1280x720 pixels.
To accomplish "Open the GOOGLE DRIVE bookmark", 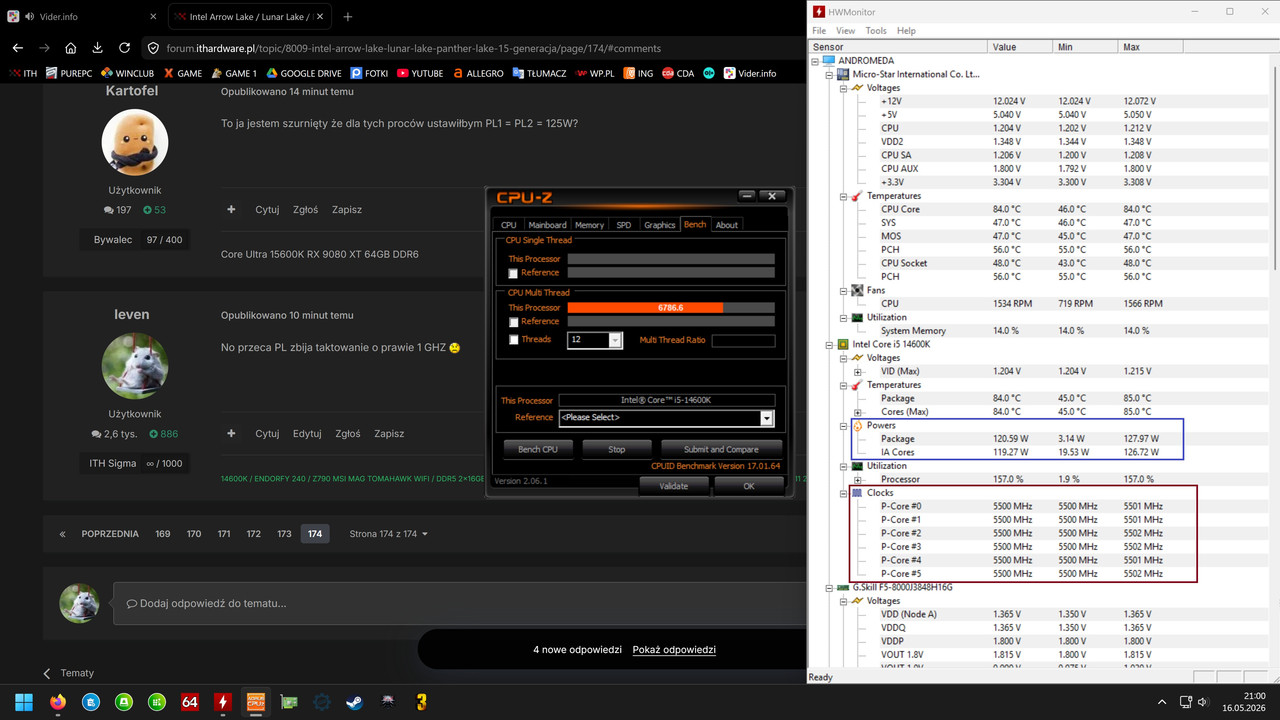I will [x=303, y=73].
